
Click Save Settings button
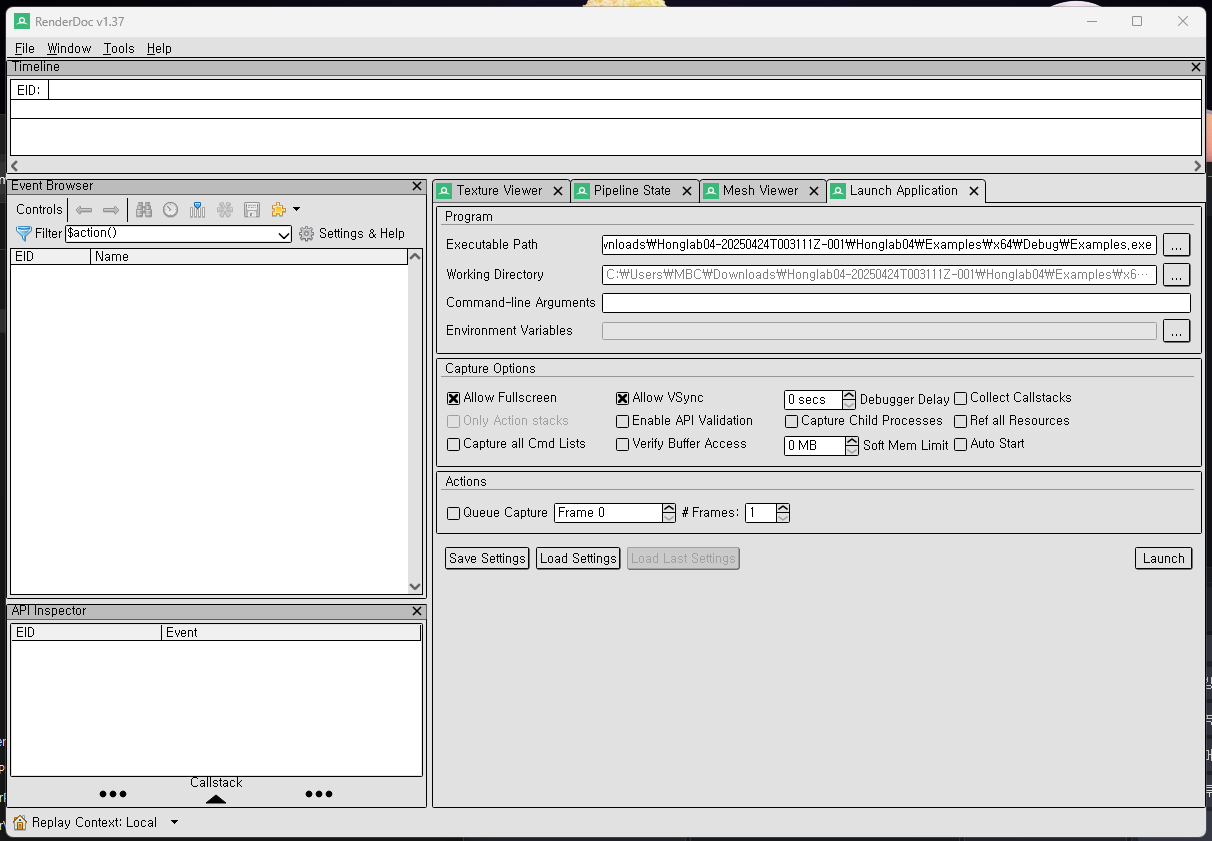(x=487, y=558)
